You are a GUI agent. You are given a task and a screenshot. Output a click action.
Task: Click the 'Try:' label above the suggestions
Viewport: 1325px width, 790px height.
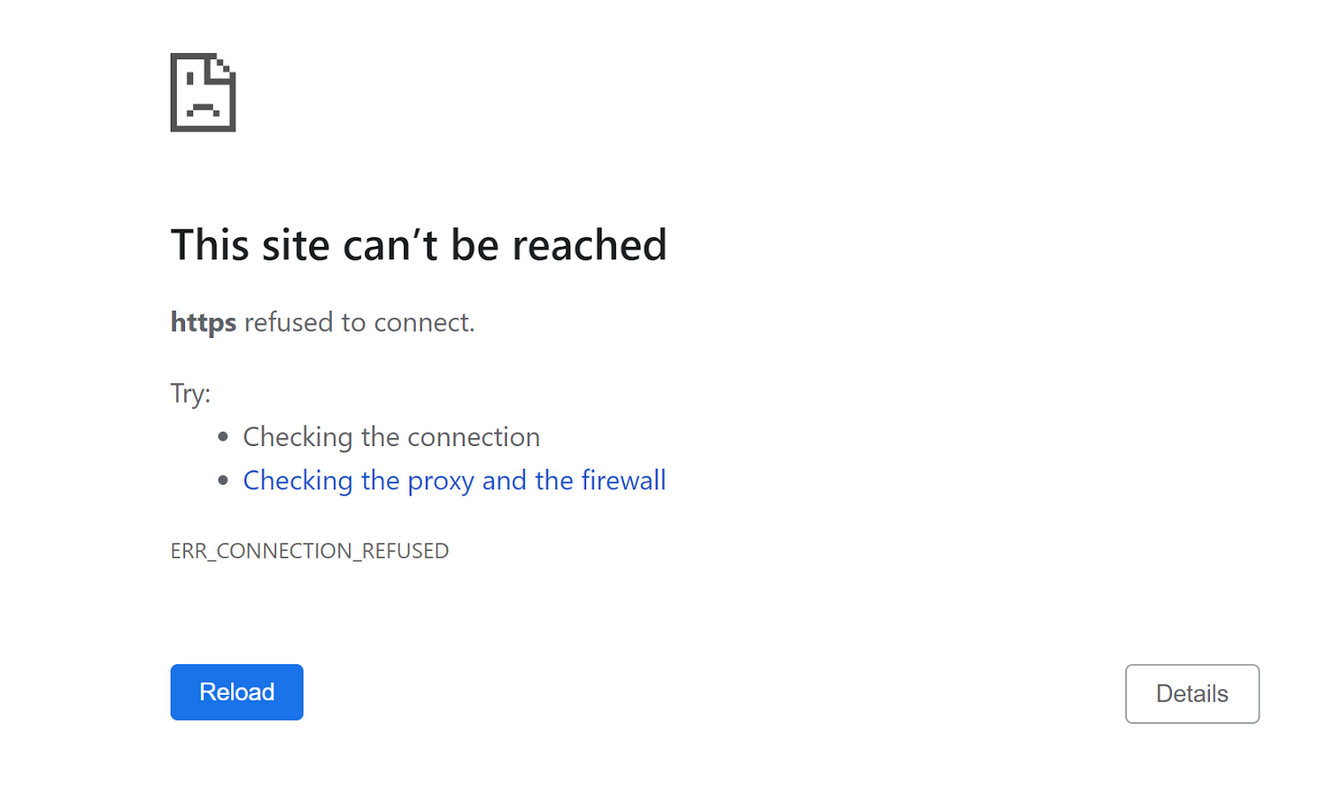pos(190,392)
